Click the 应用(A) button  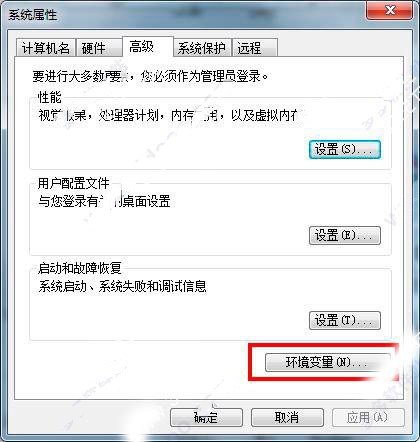click(x=368, y=417)
